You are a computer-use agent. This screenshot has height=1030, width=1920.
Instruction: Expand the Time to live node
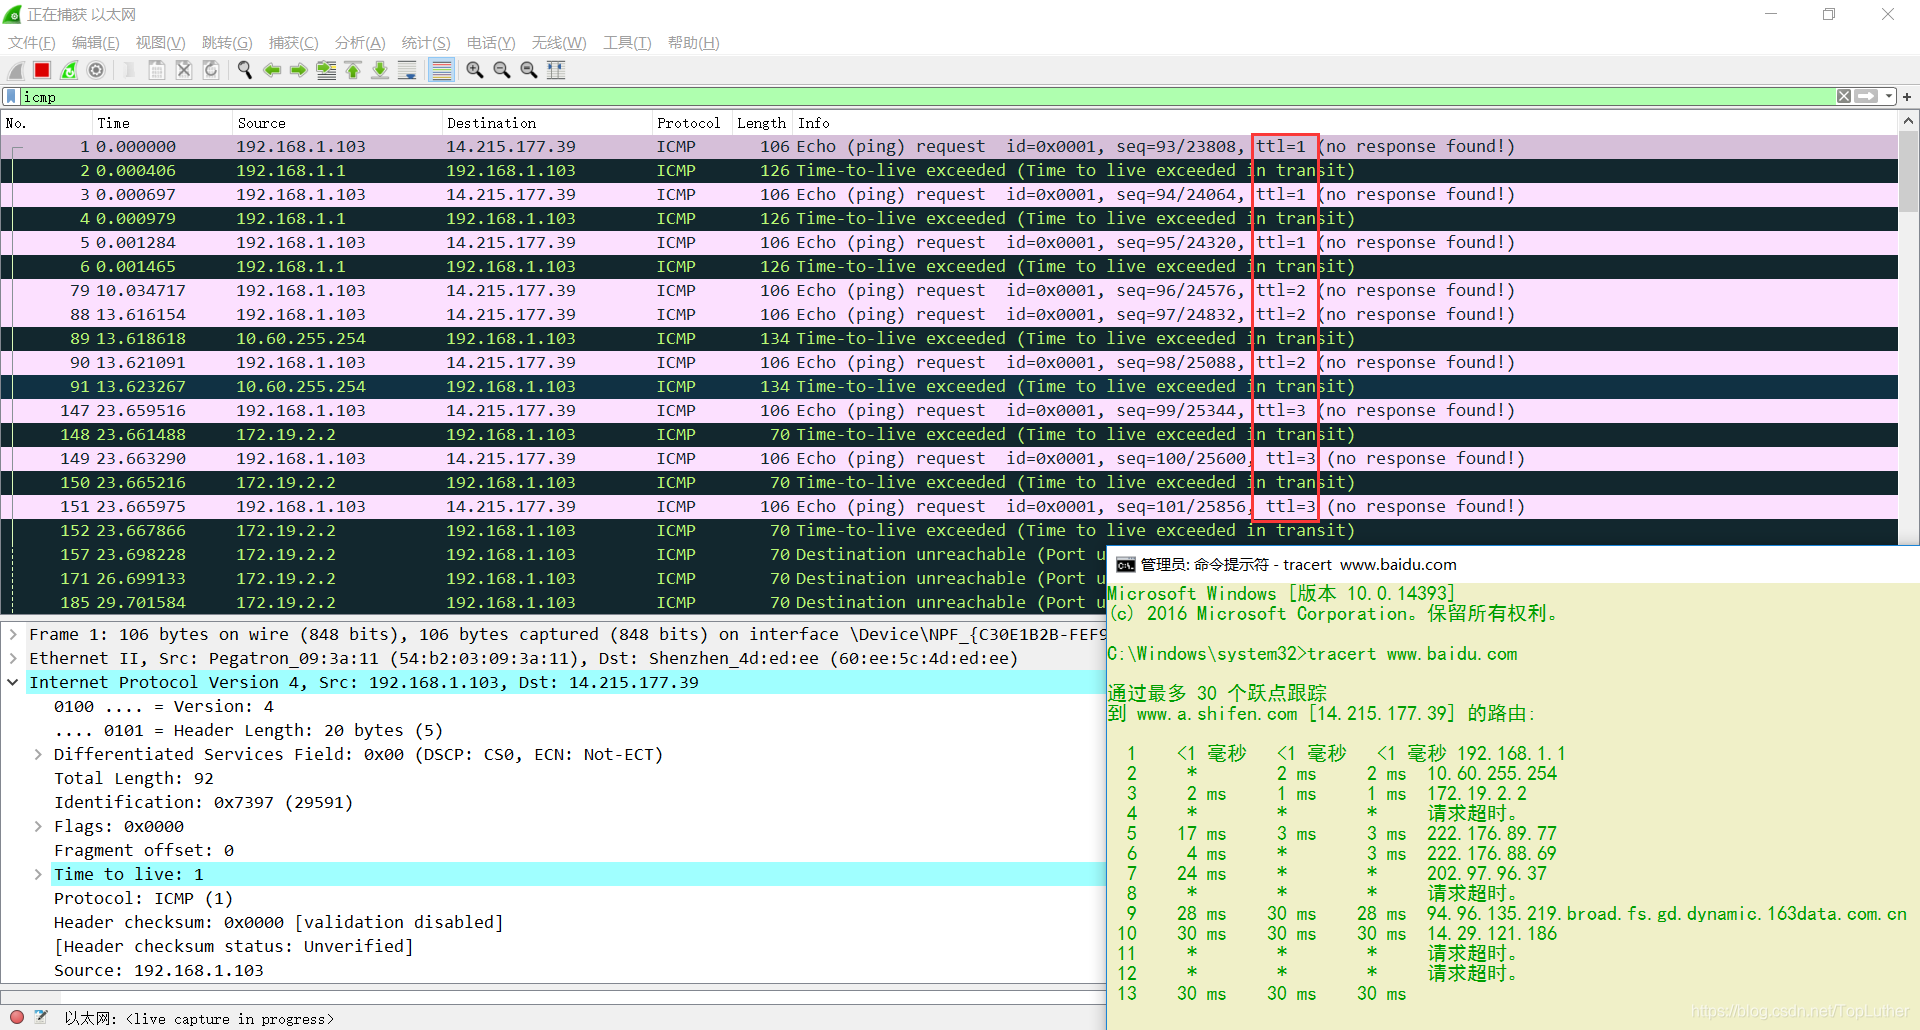38,874
